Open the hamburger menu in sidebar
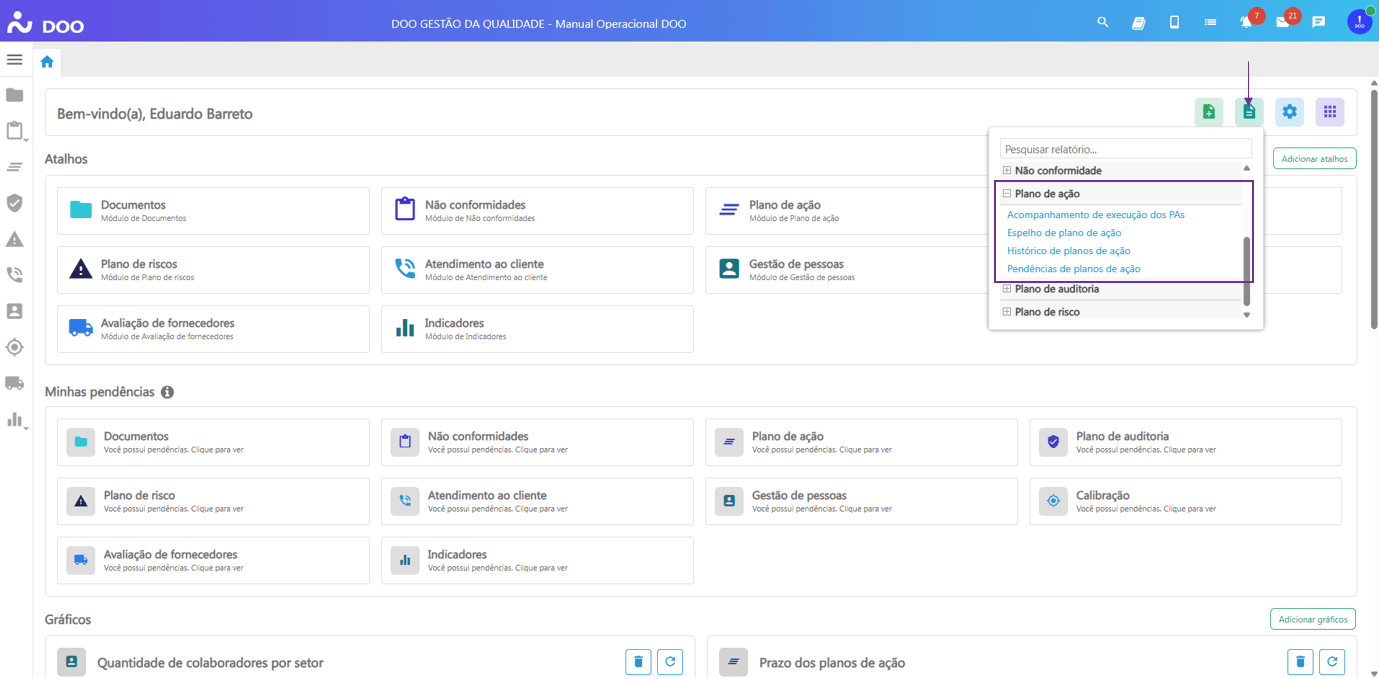The width and height of the screenshot is (1379, 679). (x=14, y=60)
